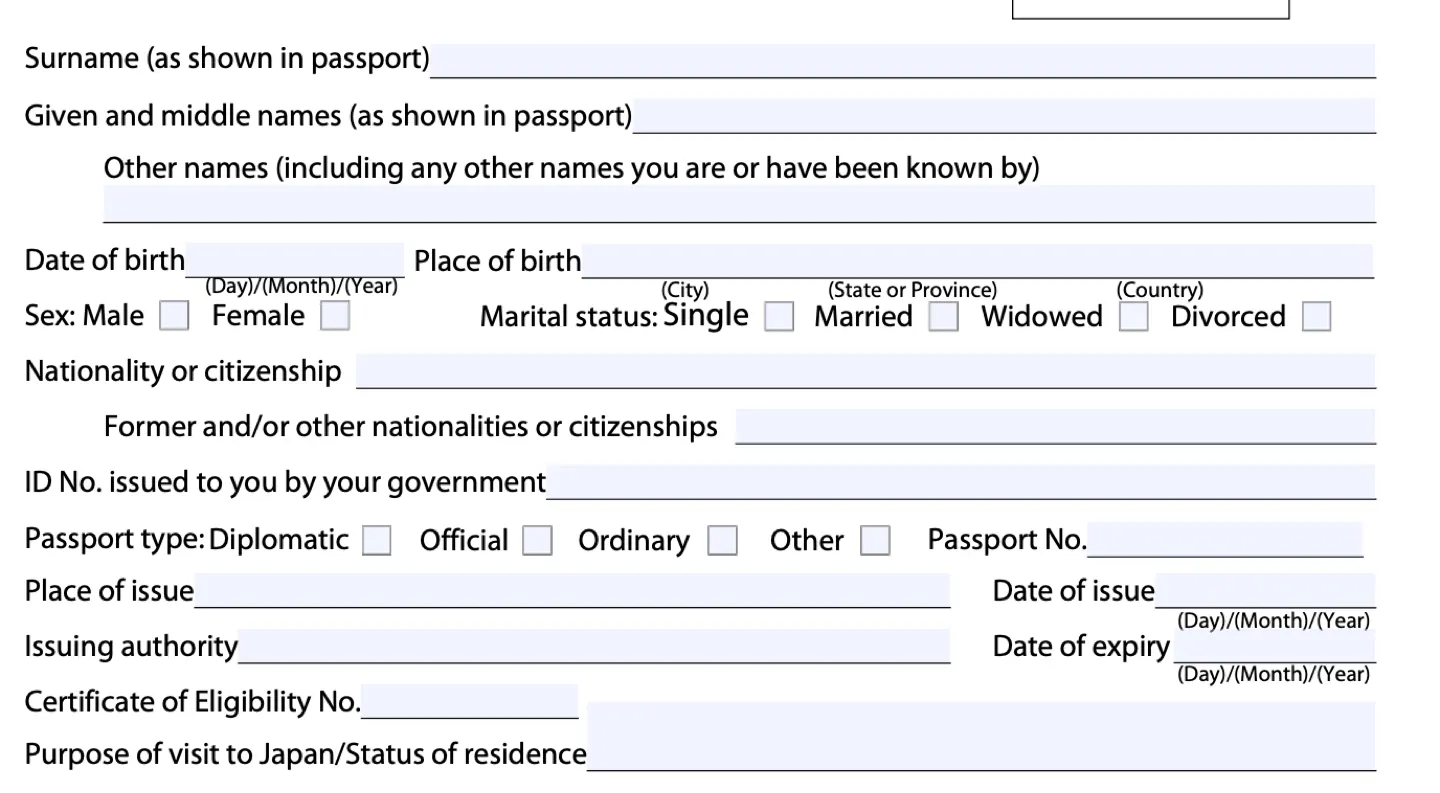The width and height of the screenshot is (1440, 793).
Task: Check the Diplomatic passport type box
Action: (x=377, y=541)
